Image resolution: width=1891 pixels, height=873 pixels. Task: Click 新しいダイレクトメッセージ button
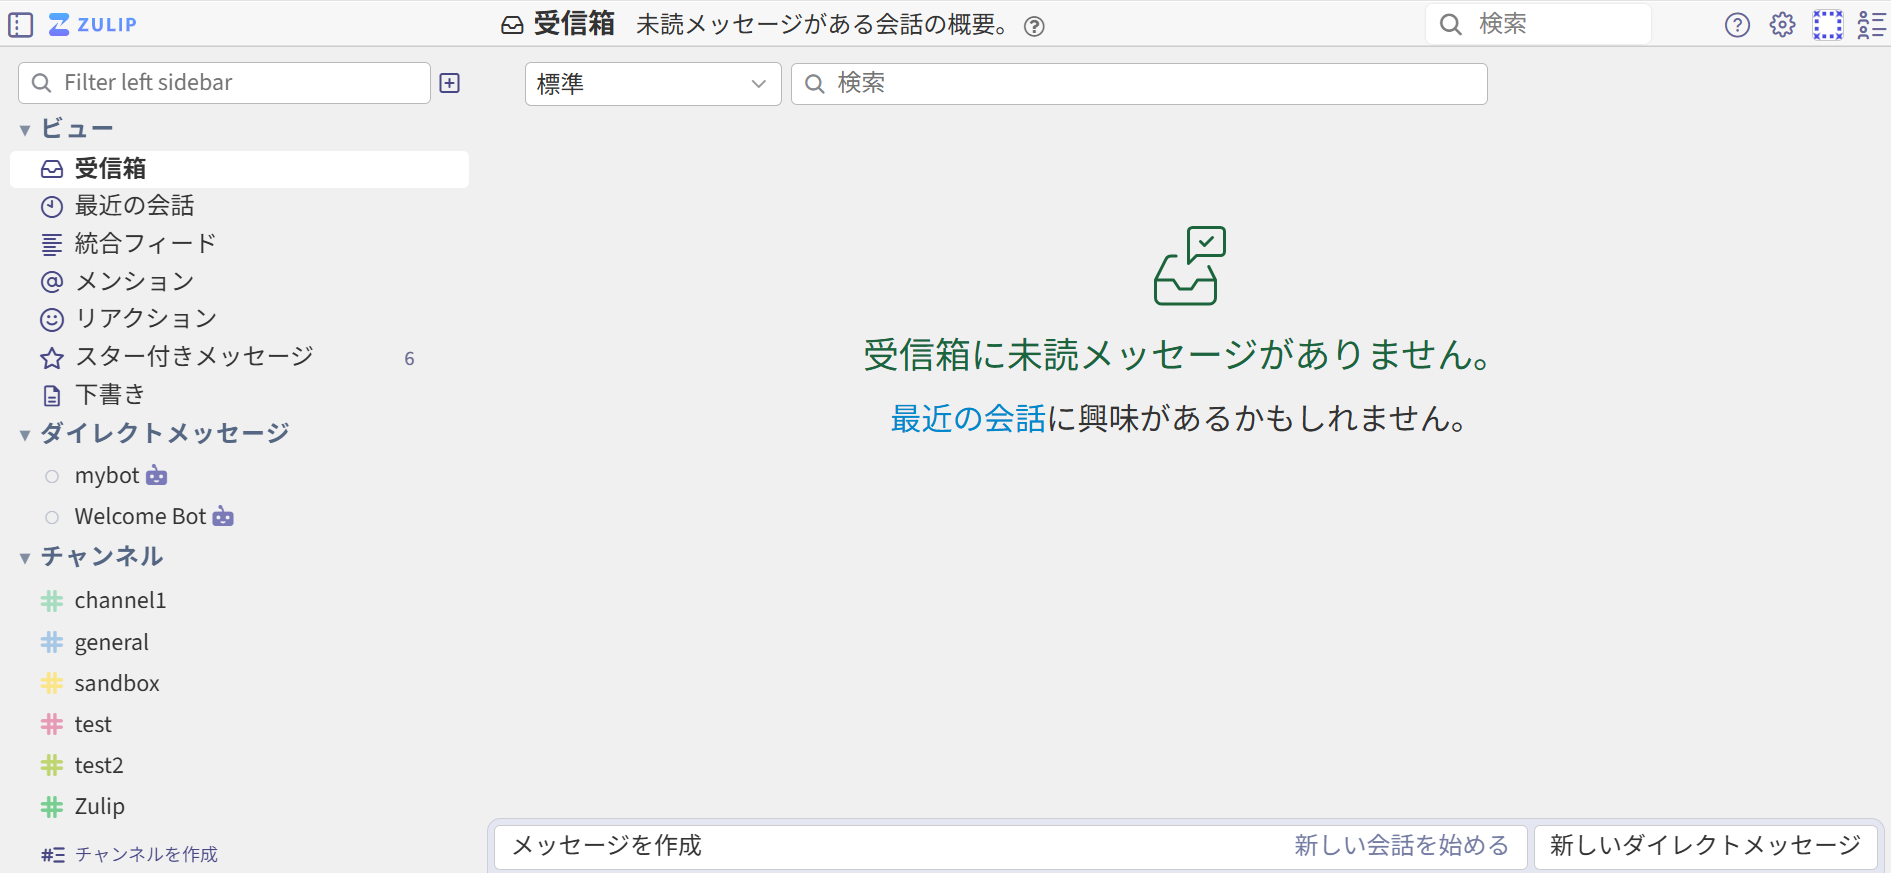pos(1705,846)
